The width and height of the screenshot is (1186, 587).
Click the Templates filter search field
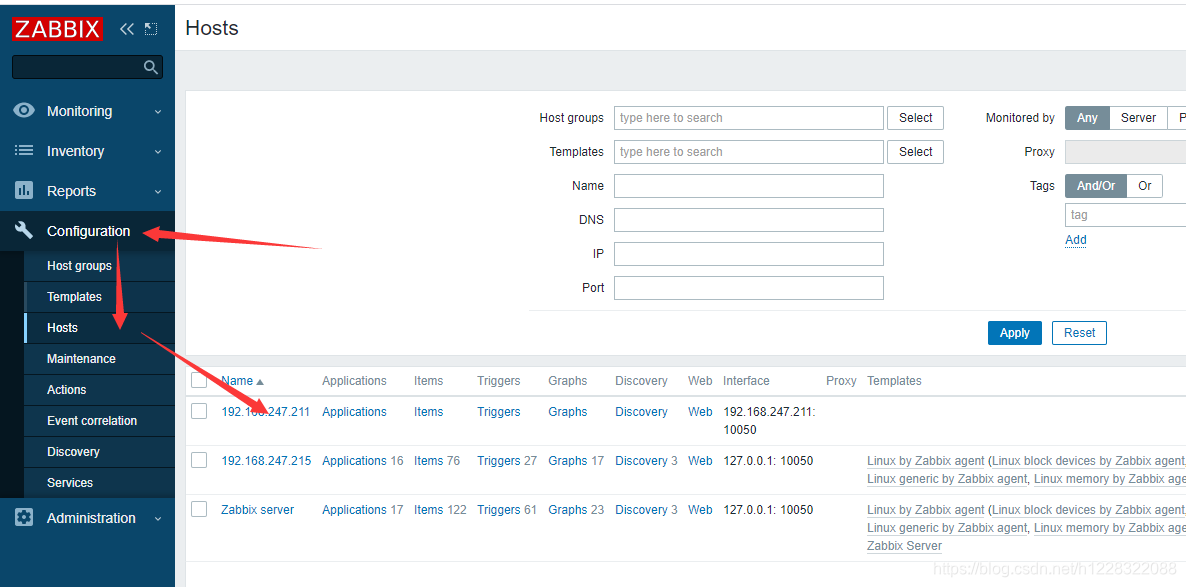click(x=749, y=151)
